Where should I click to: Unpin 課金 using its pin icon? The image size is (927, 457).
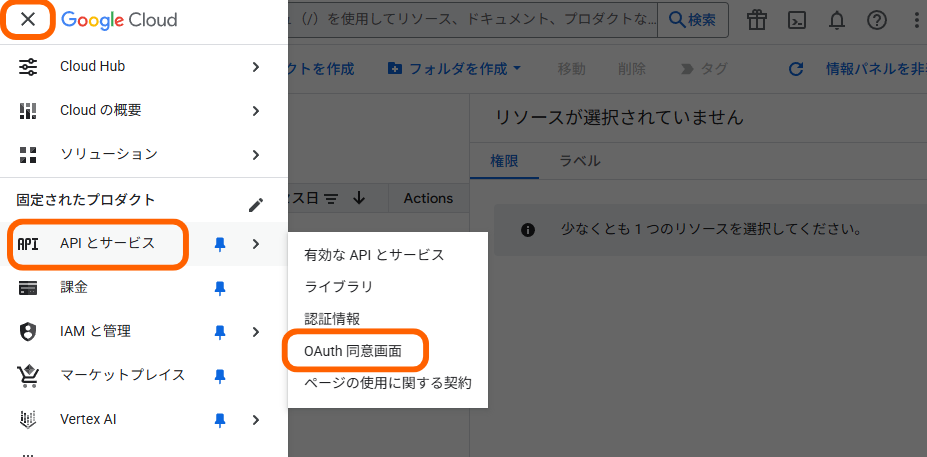coord(220,289)
